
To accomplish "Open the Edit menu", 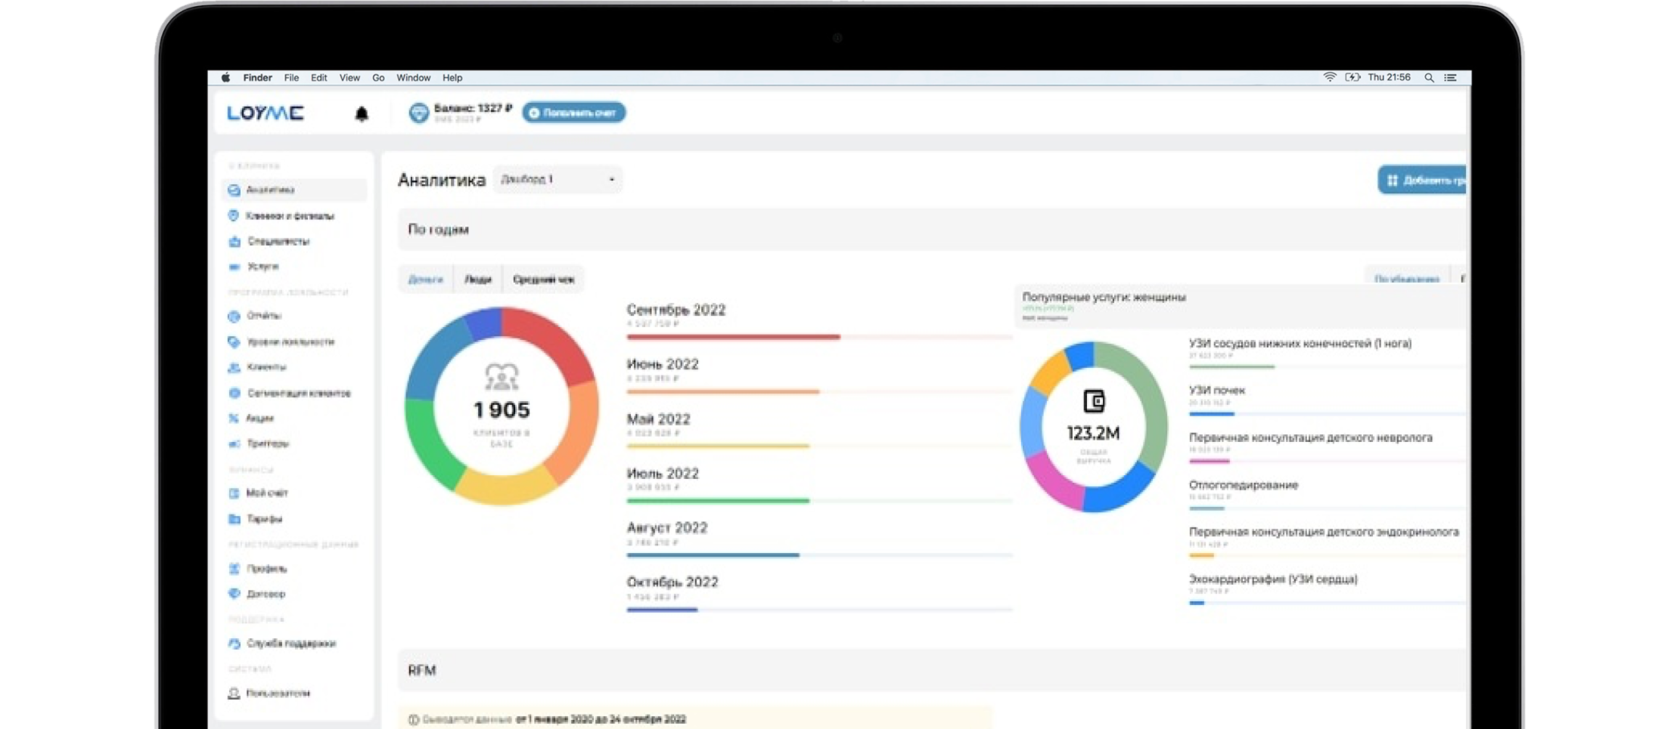I will pyautogui.click(x=319, y=77).
